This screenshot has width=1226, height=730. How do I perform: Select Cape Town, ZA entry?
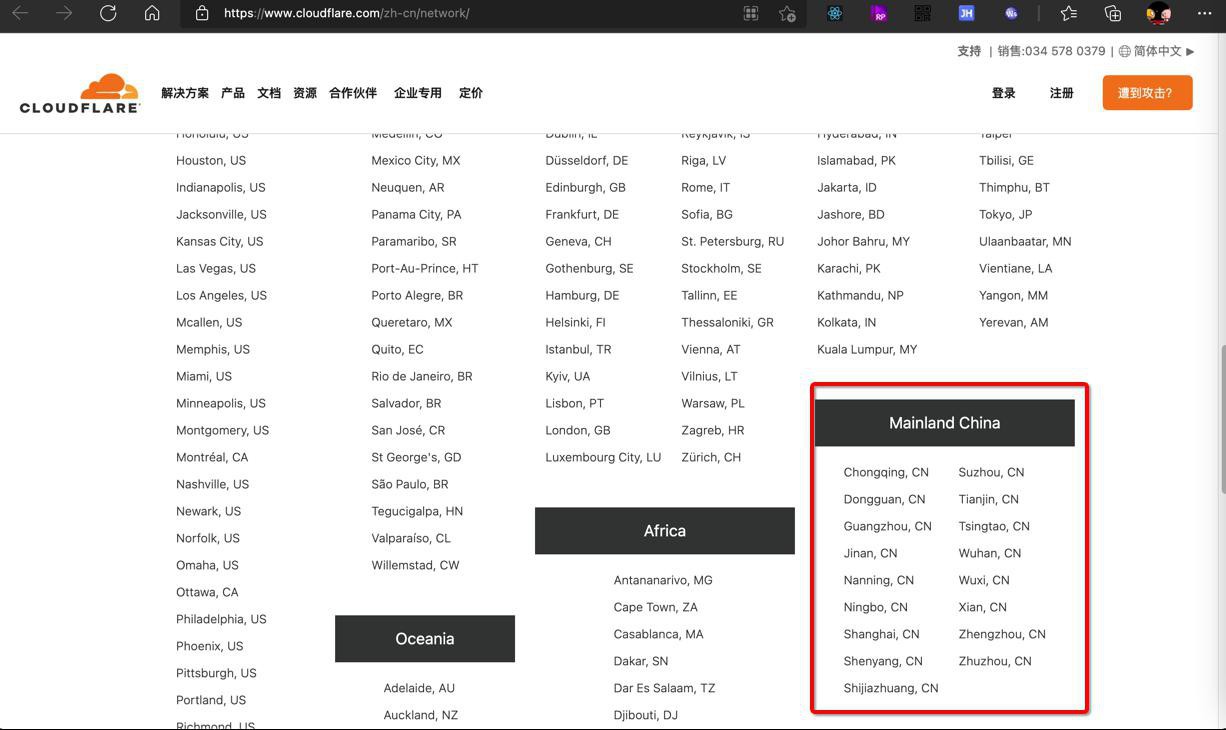point(656,607)
